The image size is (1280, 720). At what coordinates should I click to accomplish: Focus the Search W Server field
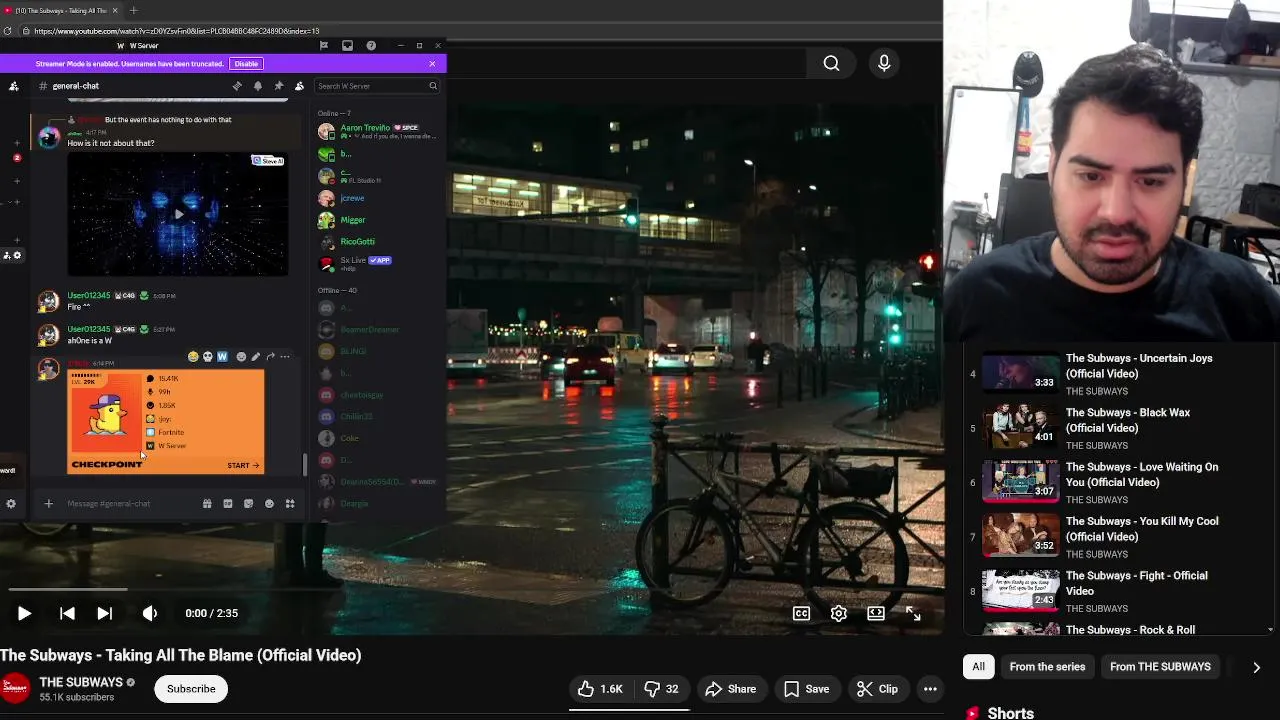(x=376, y=86)
